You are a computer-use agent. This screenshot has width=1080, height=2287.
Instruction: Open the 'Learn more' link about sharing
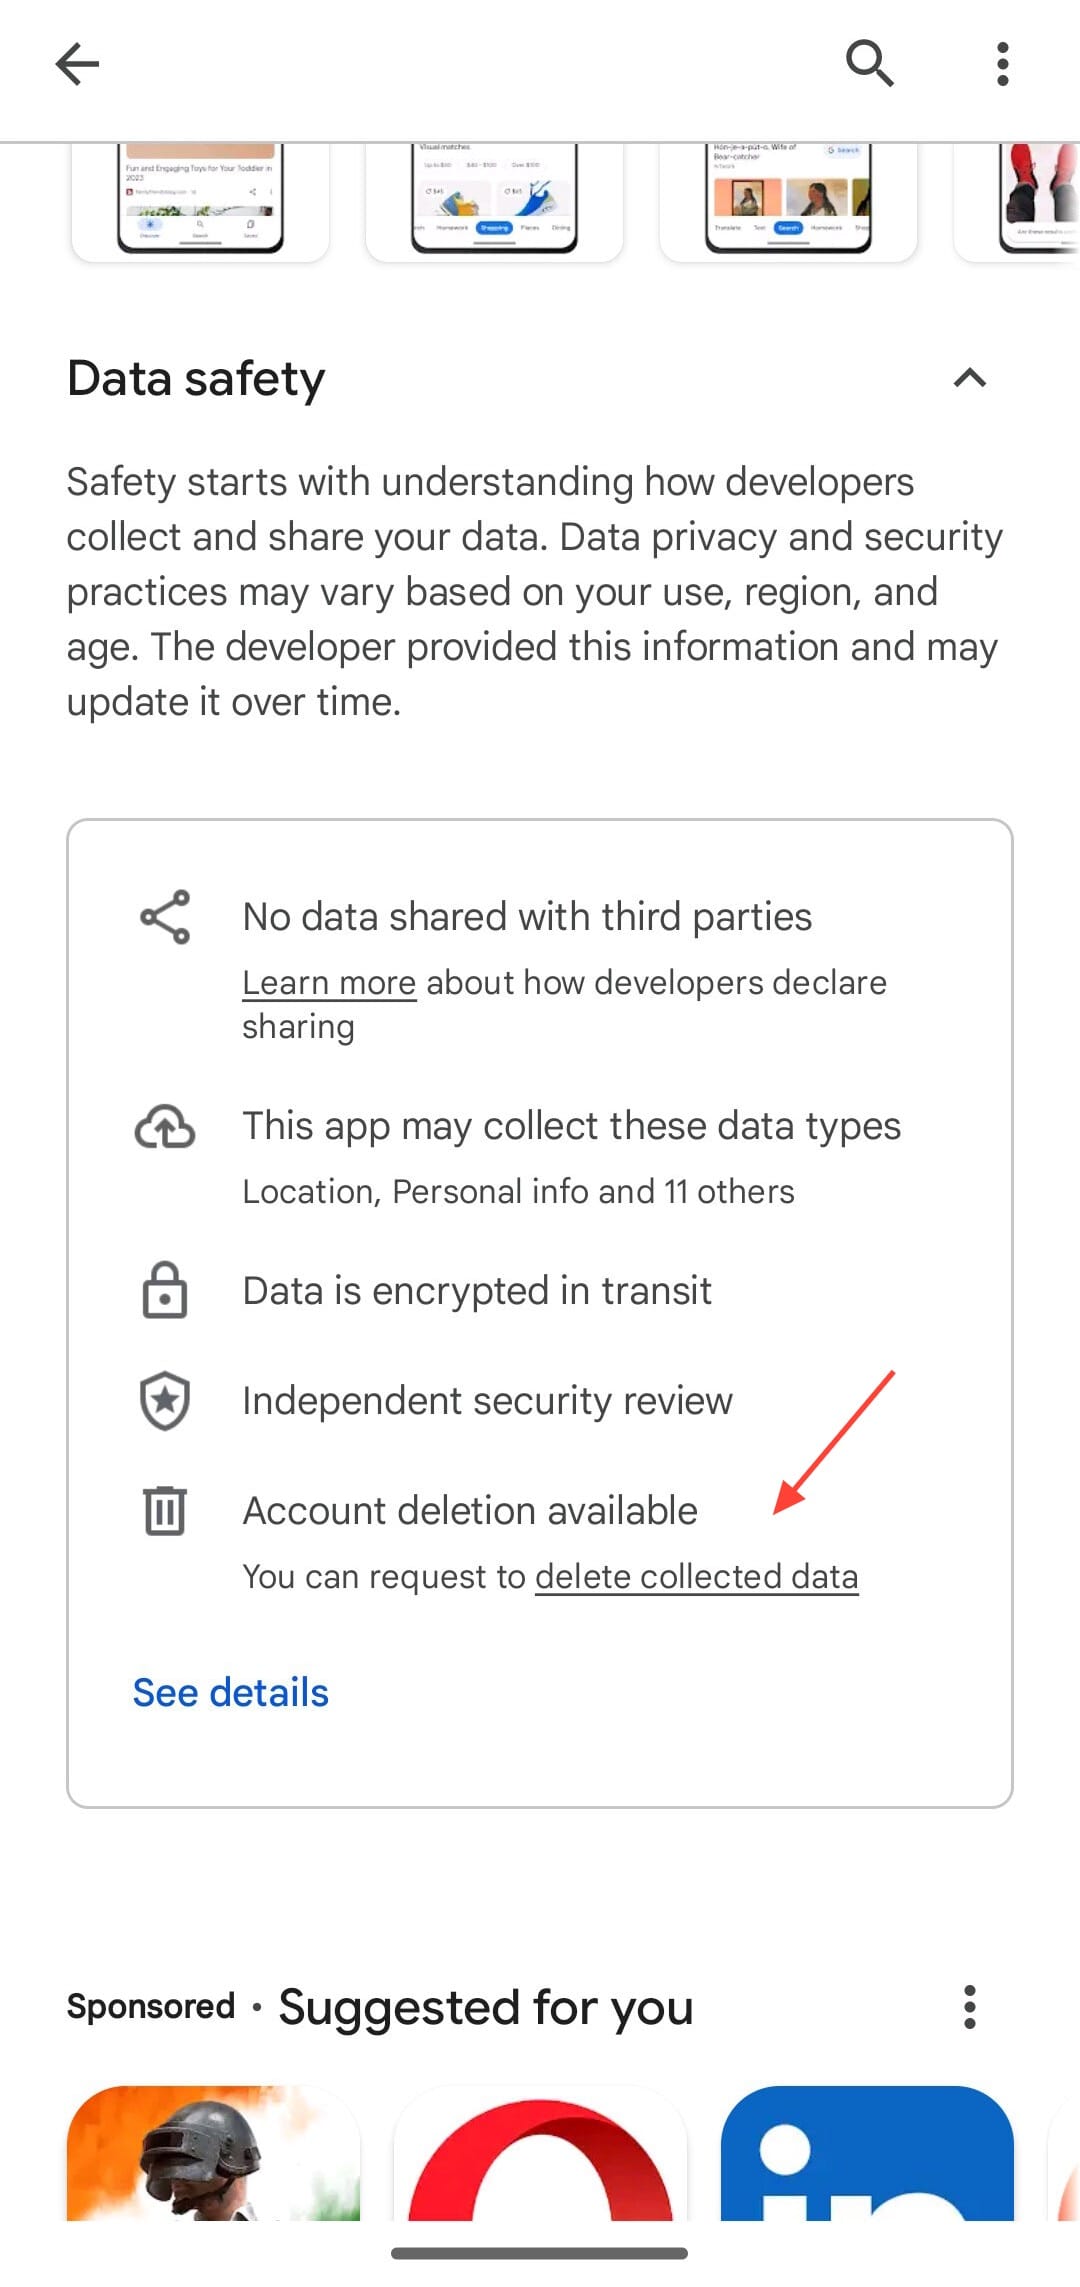(x=329, y=983)
